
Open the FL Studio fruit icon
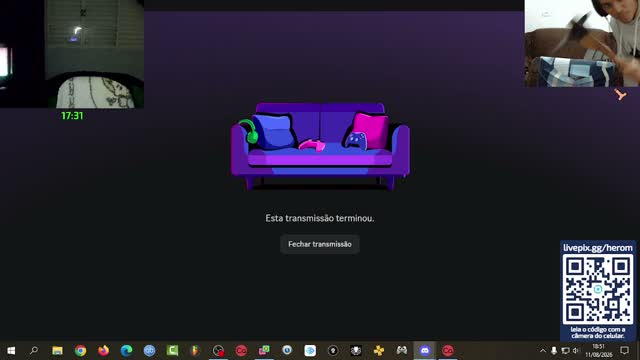(x=195, y=351)
